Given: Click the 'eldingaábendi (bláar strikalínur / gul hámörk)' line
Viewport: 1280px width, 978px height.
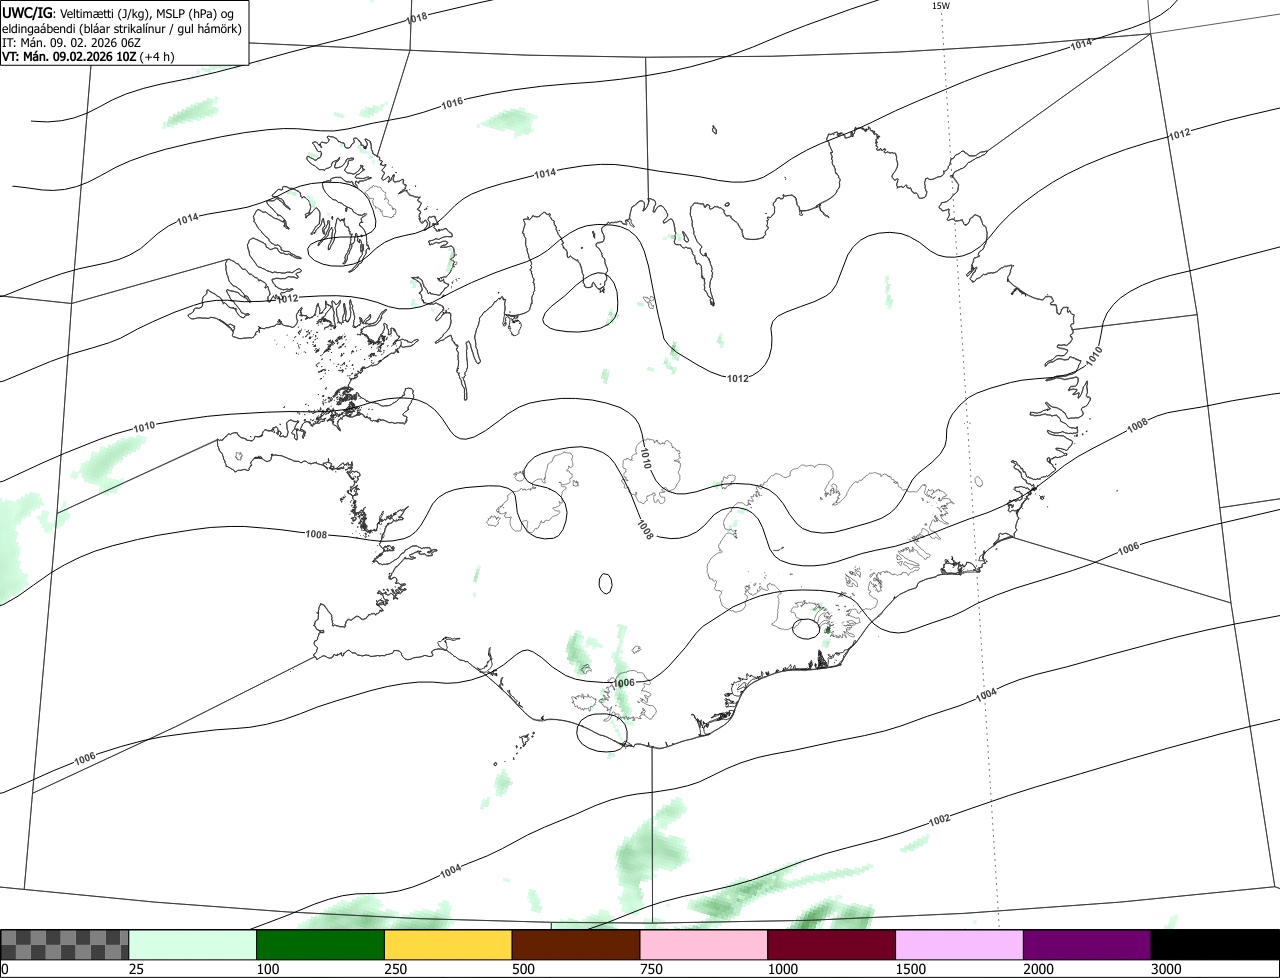Looking at the screenshot, I should [x=122, y=28].
